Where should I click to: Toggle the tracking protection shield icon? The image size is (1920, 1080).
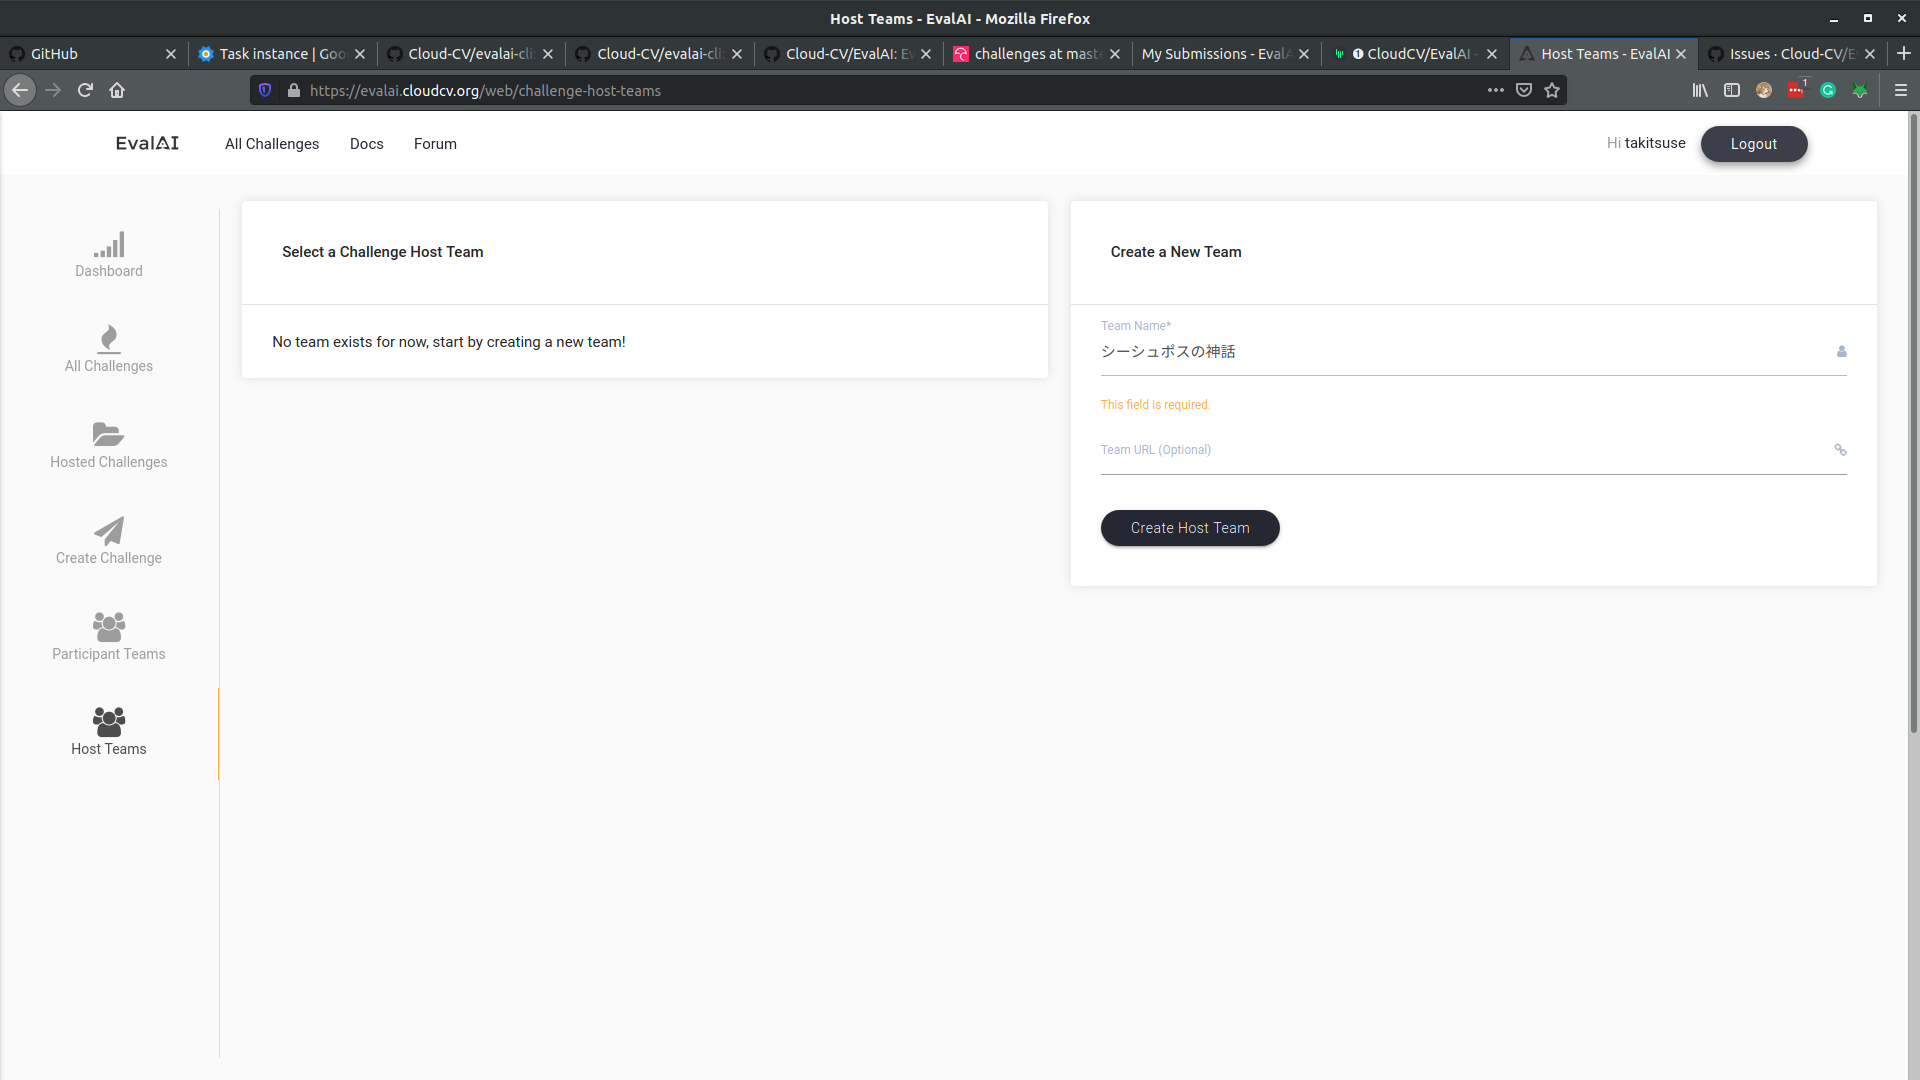(264, 90)
